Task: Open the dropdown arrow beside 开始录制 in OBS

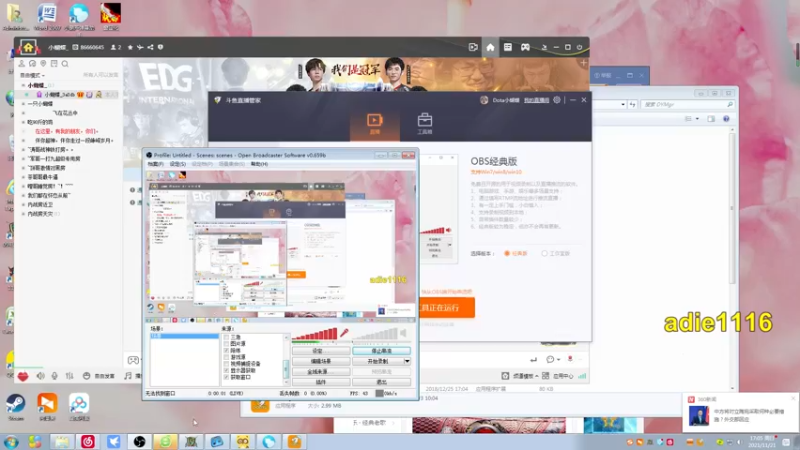Action: point(407,361)
